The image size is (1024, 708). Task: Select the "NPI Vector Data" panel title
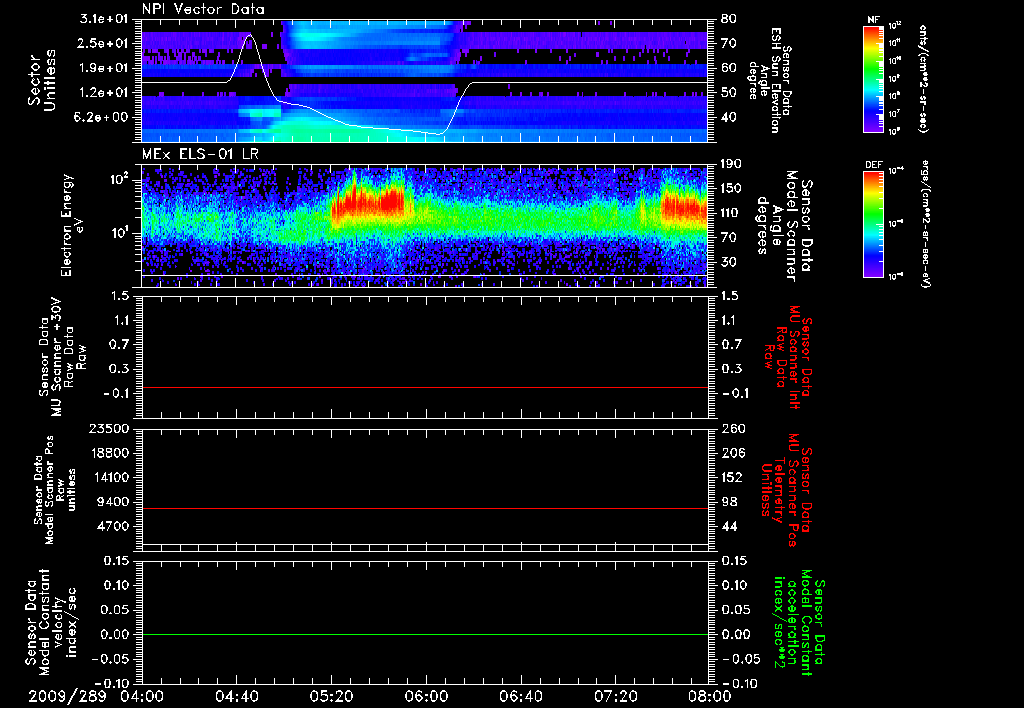203,9
